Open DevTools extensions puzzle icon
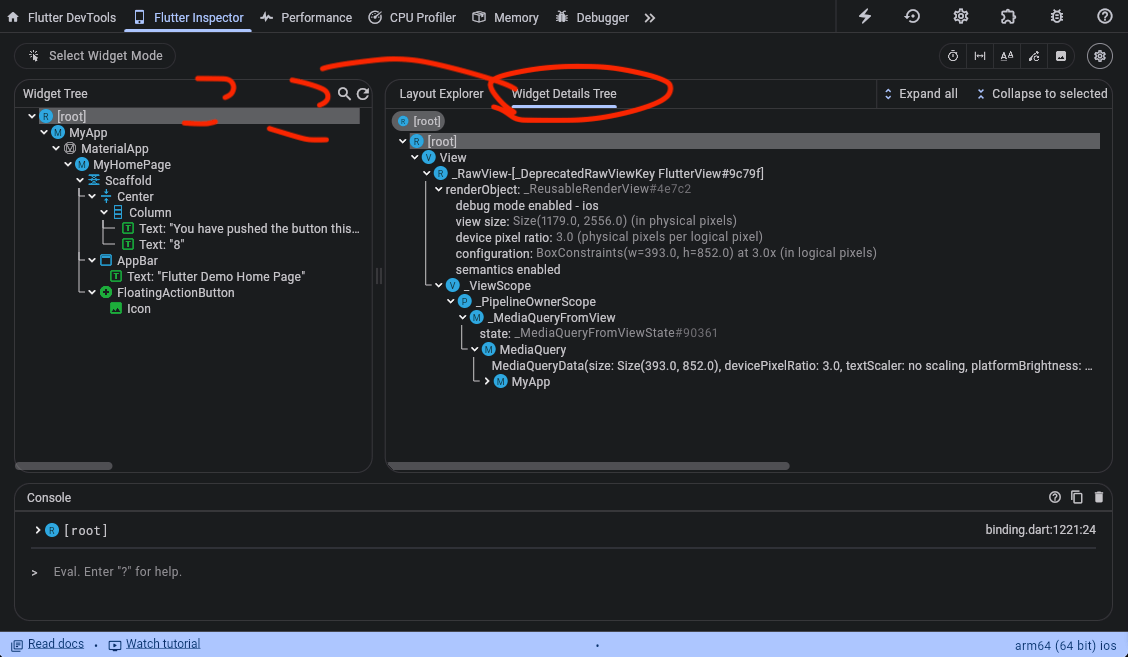 pos(1008,17)
